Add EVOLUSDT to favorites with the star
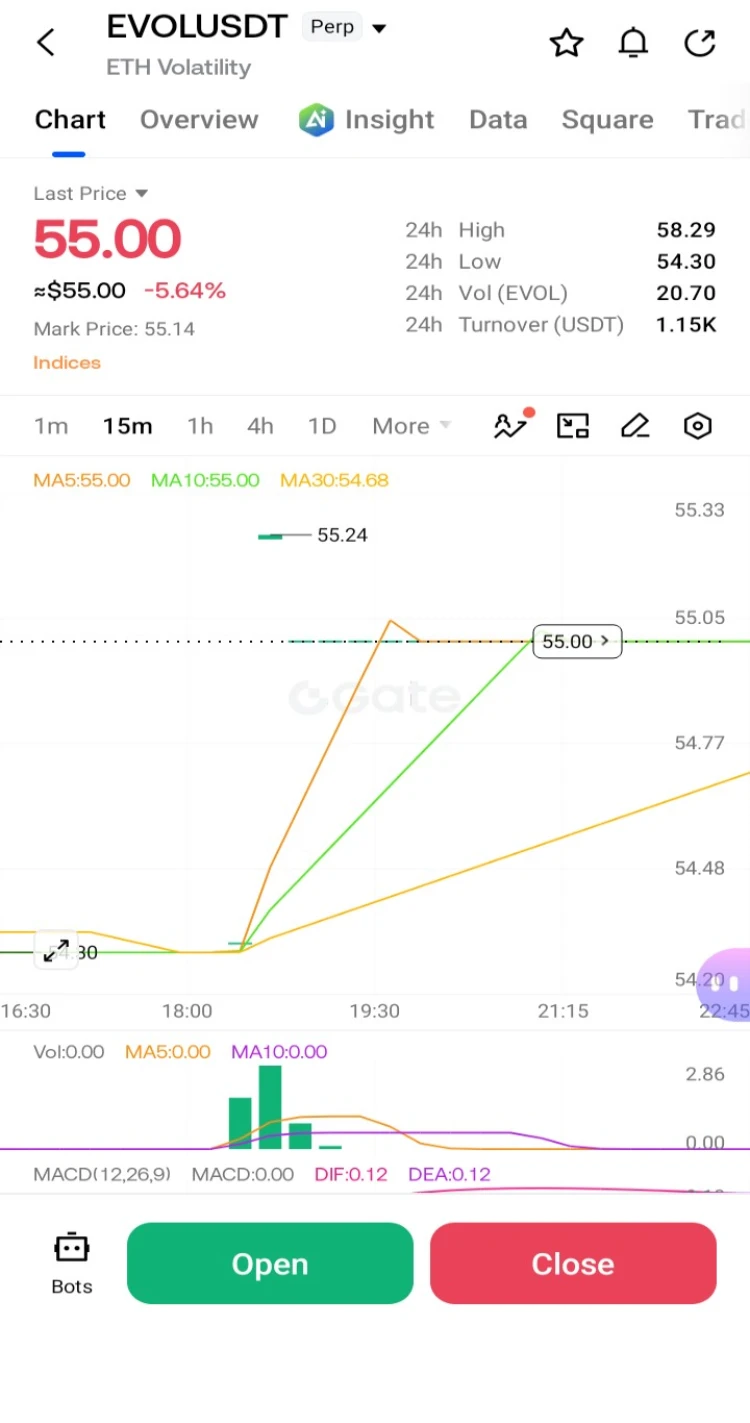Viewport: 750px width, 1423px height. 566,43
